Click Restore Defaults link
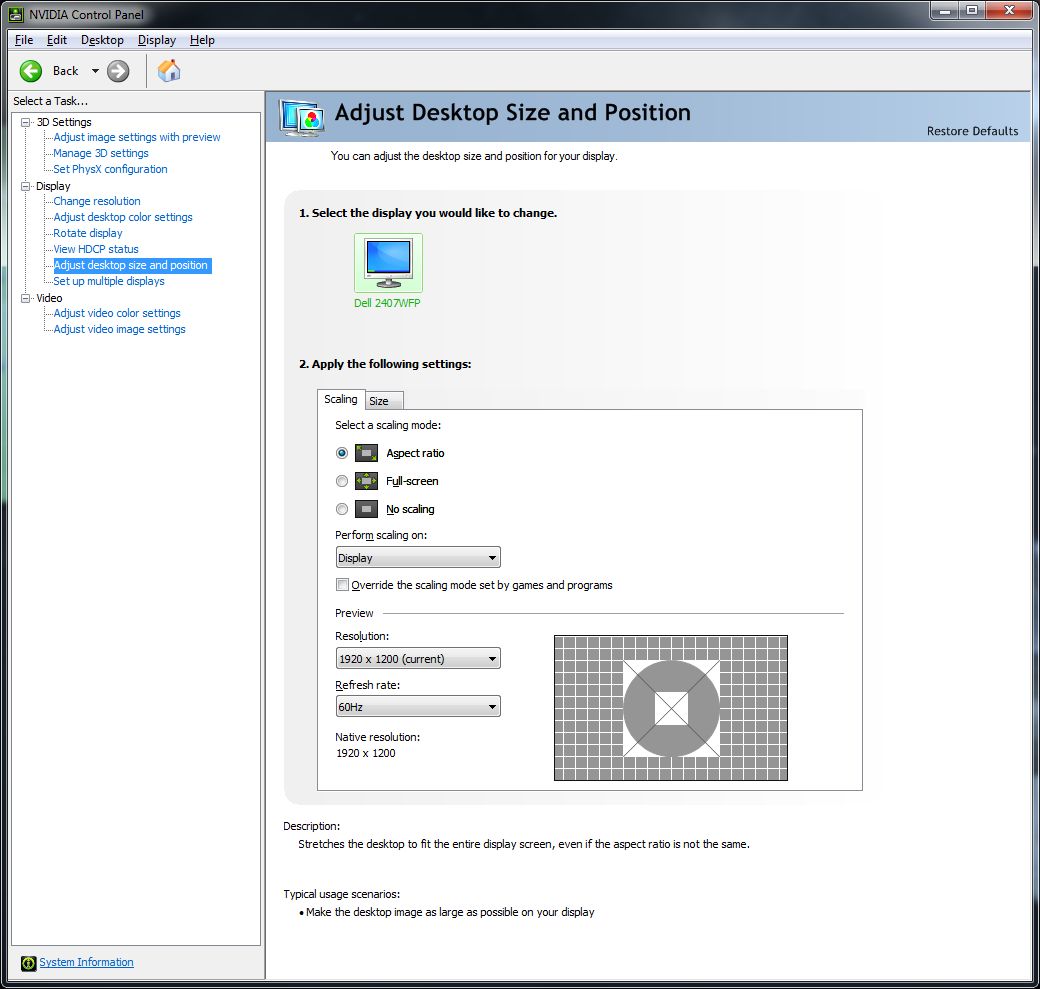Screen dimensions: 1040x989 pyautogui.click(x=972, y=131)
